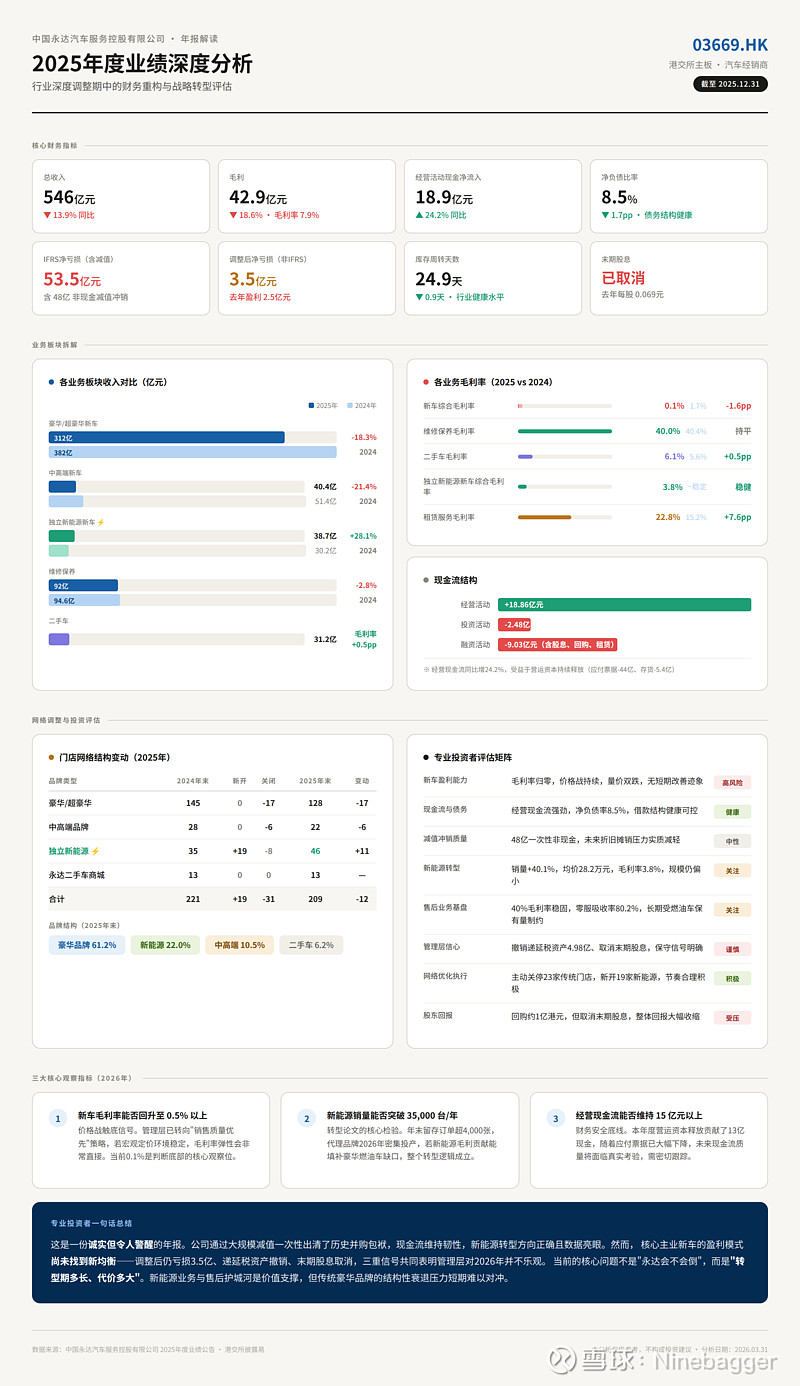Click the 关注 badge in 新能源转型 row
This screenshot has width=800, height=1386.
pos(732,870)
